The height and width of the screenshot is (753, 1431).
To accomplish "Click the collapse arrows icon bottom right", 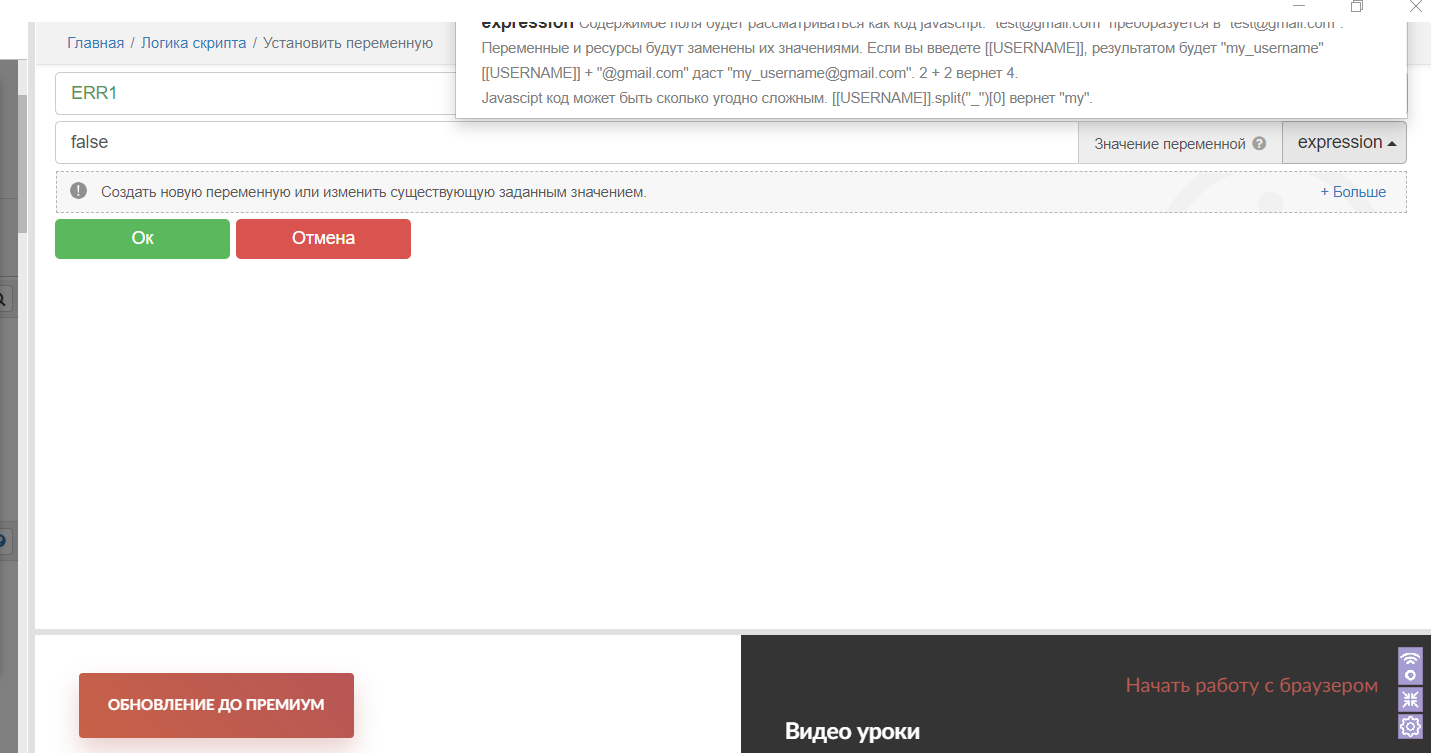I will tap(1410, 699).
